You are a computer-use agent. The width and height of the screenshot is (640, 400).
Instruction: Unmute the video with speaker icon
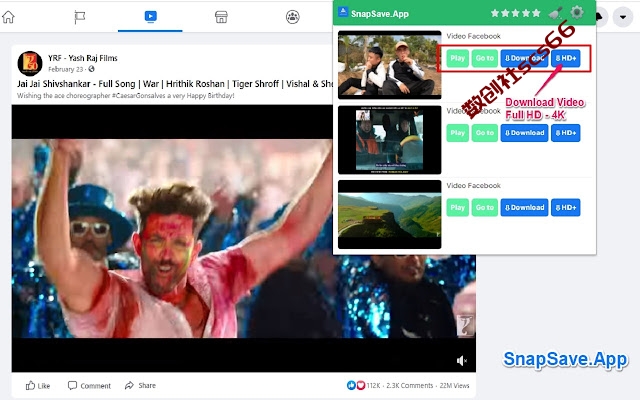click(462, 361)
